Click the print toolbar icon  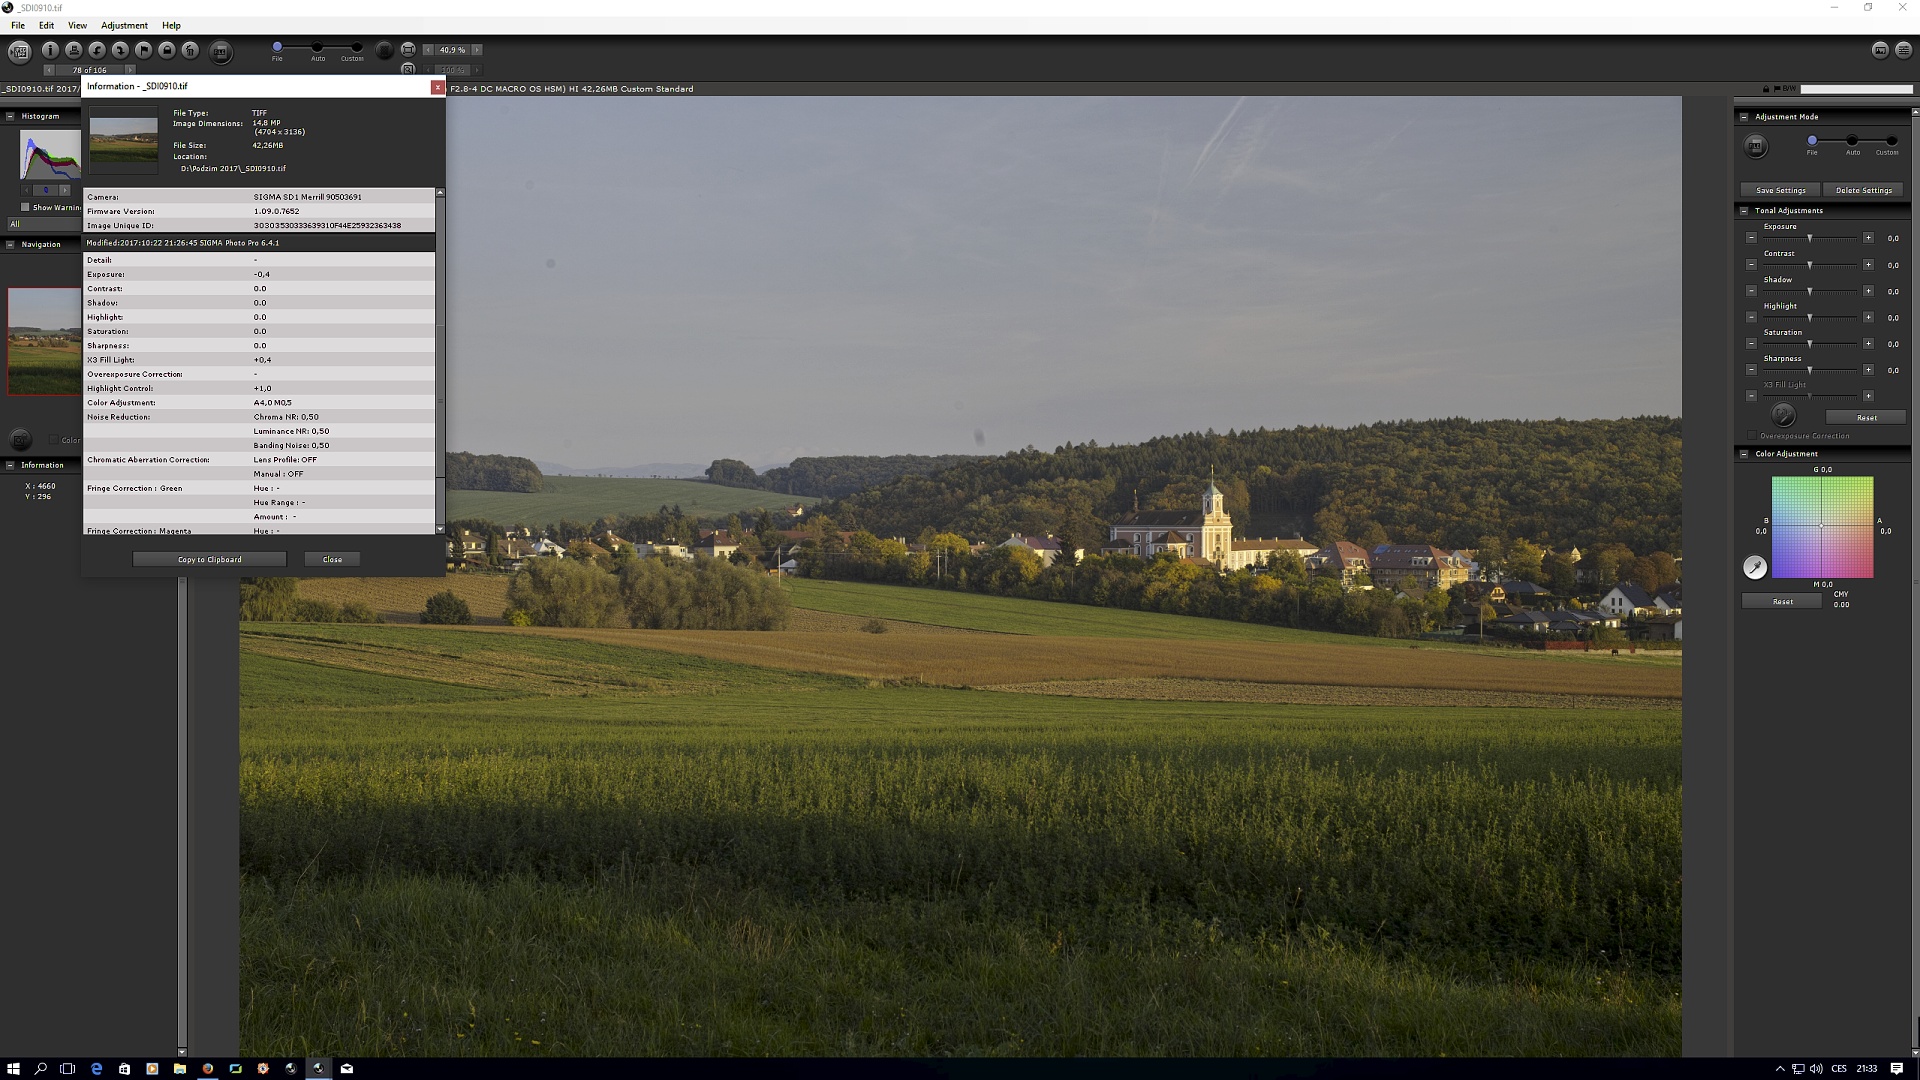73,50
